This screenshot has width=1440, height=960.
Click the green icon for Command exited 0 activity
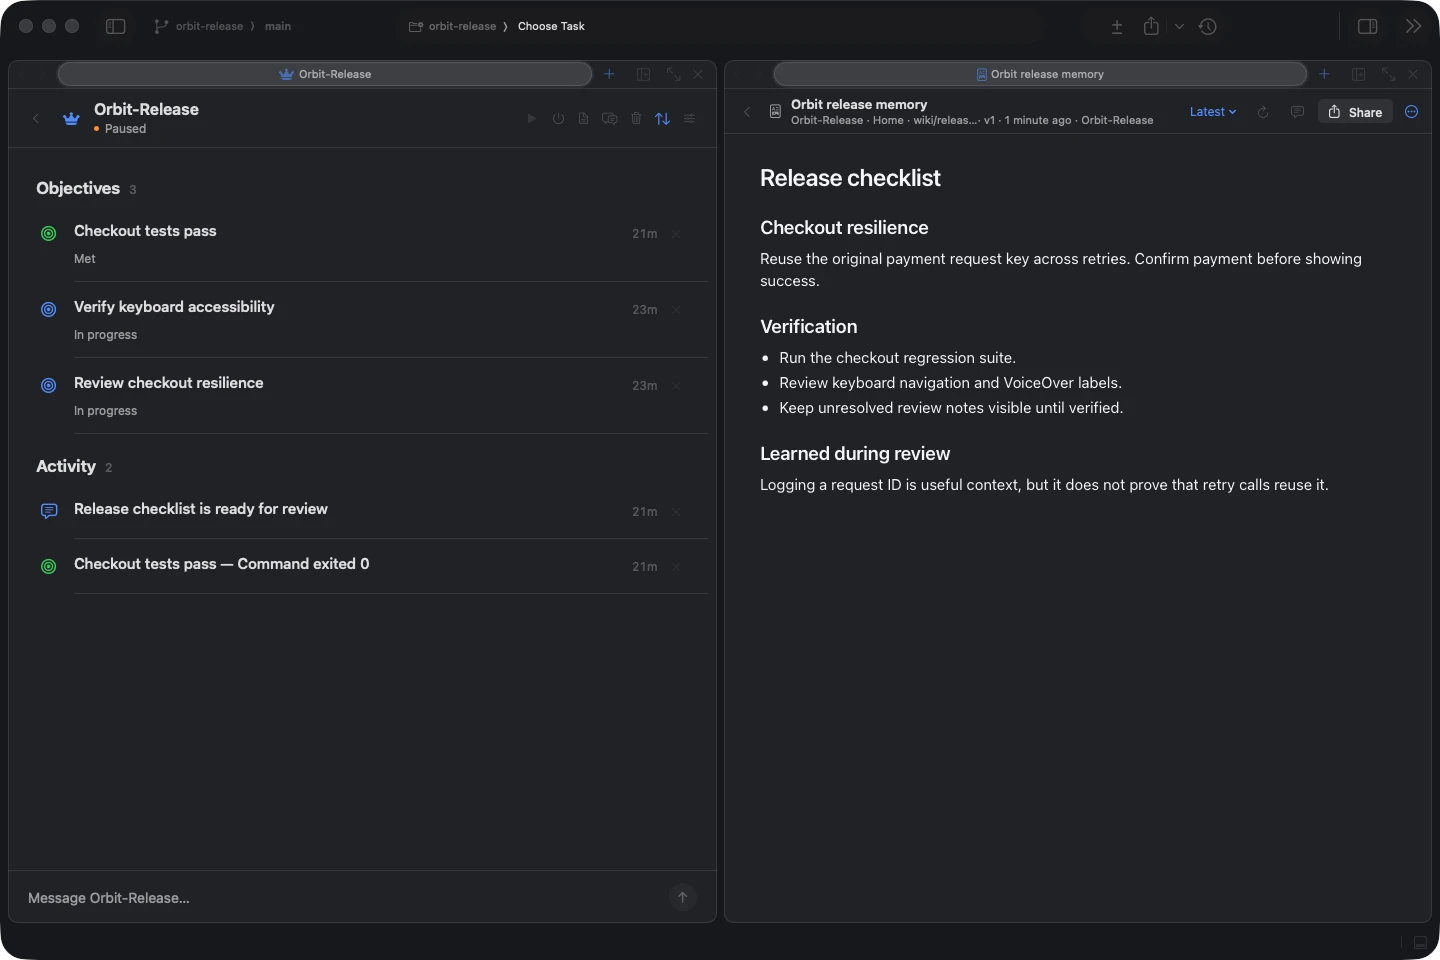coord(48,566)
